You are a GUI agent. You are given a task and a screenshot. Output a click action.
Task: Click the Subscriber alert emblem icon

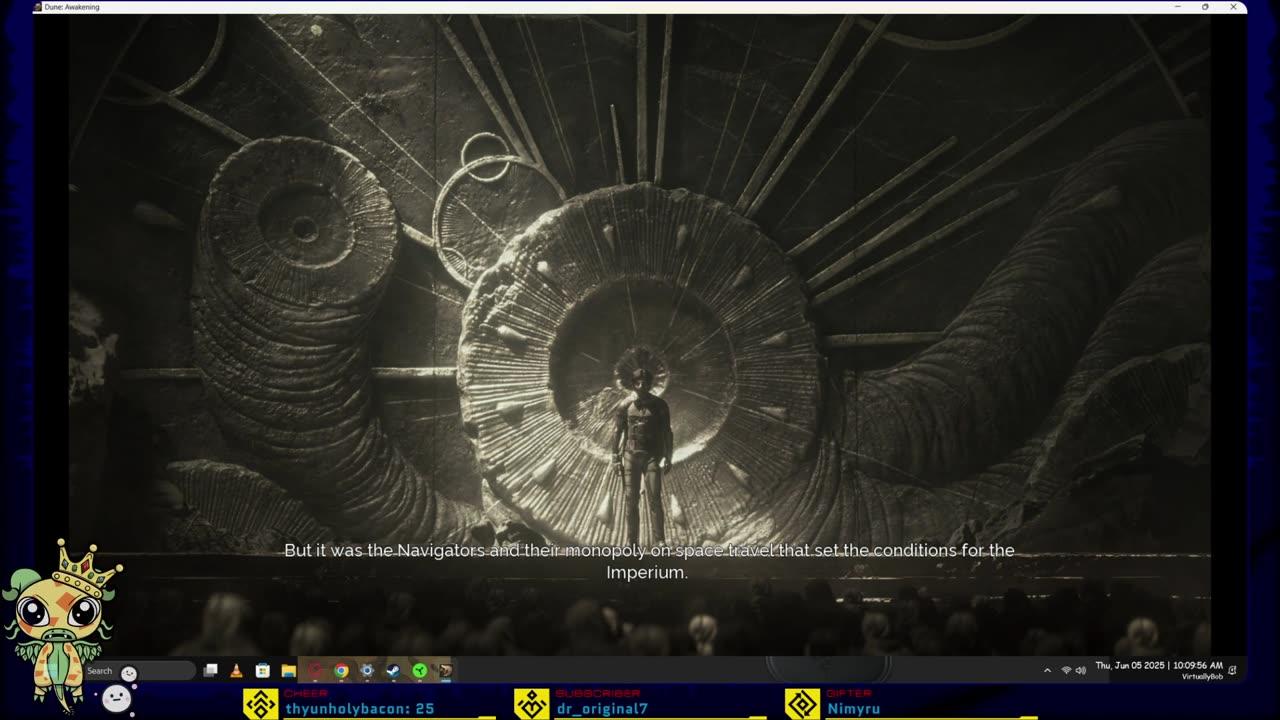point(532,704)
